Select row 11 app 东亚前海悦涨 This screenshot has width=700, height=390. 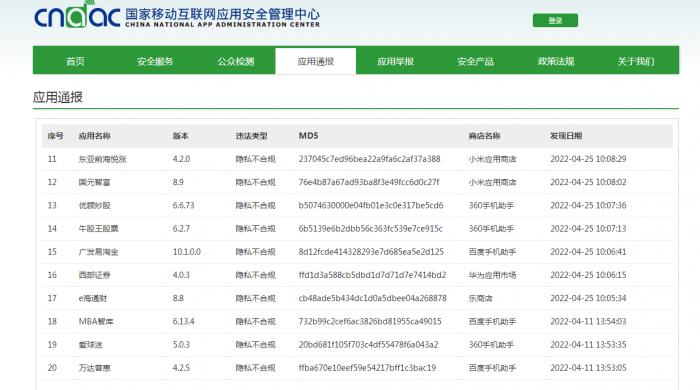coord(103,159)
